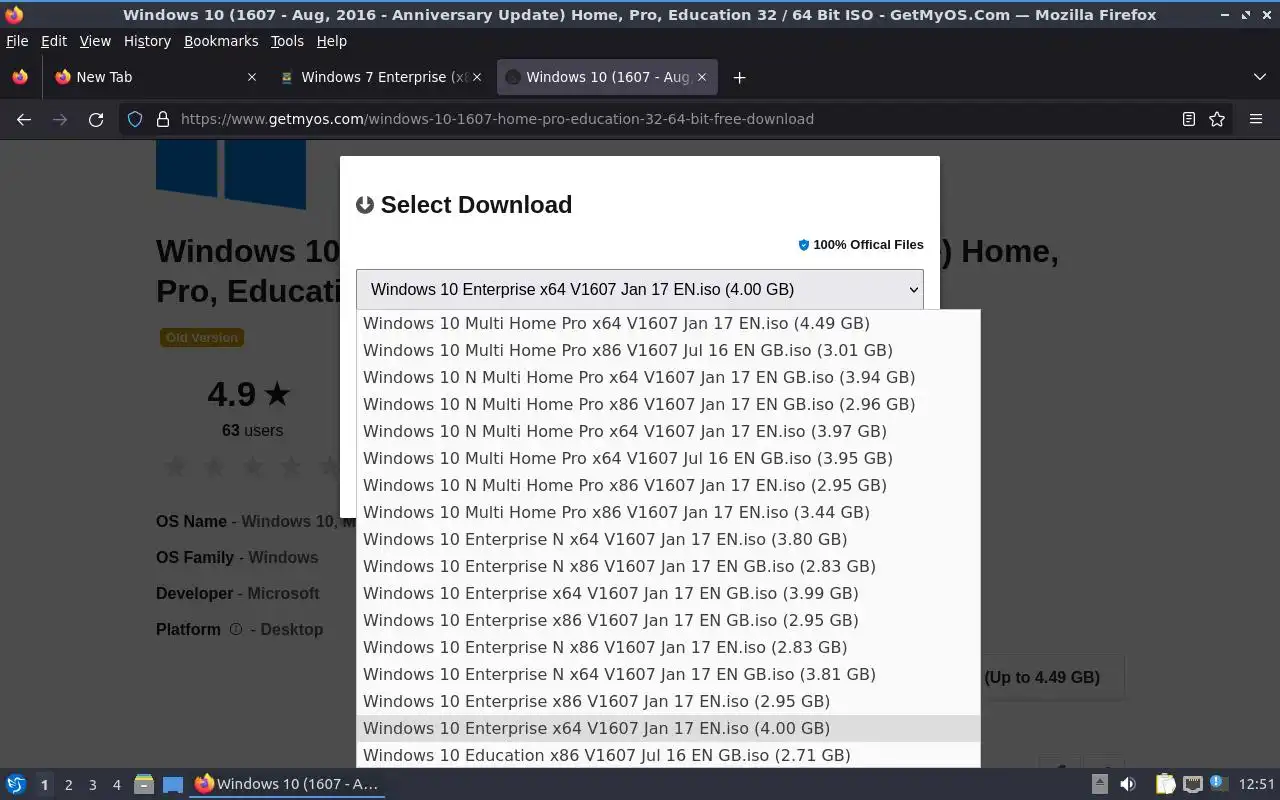Viewport: 1280px width, 800px height.
Task: Close the Windows 10 (1607) tab
Action: click(x=702, y=77)
